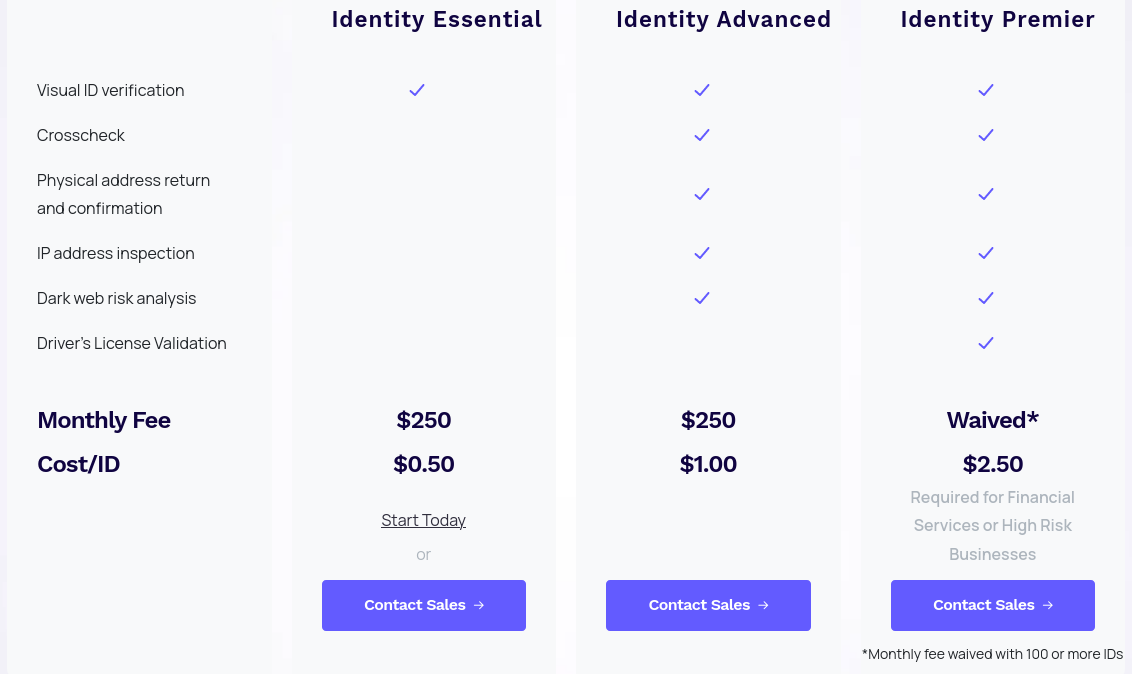1132x674 pixels.
Task: Click Dark web risk analysis checkmark in Advanced column
Action: pos(702,298)
